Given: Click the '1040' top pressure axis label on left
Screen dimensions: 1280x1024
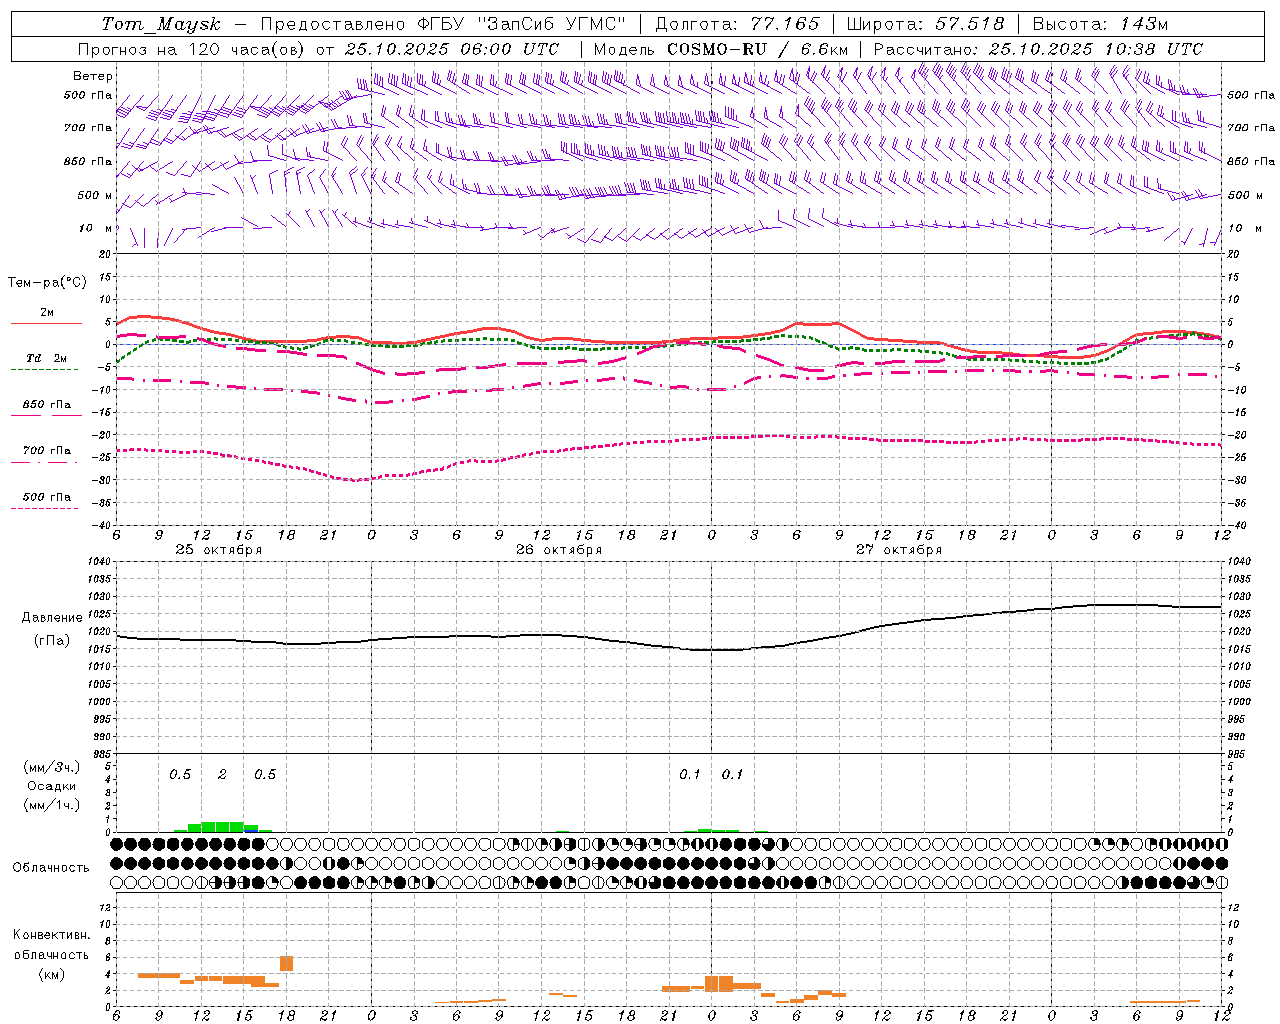Looking at the screenshot, I should click(97, 562).
